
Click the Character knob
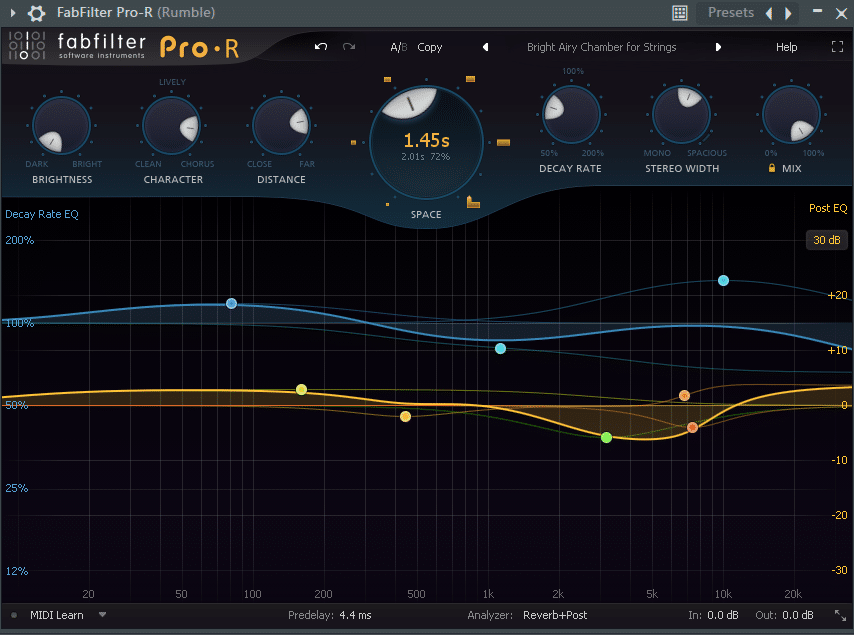tap(172, 126)
